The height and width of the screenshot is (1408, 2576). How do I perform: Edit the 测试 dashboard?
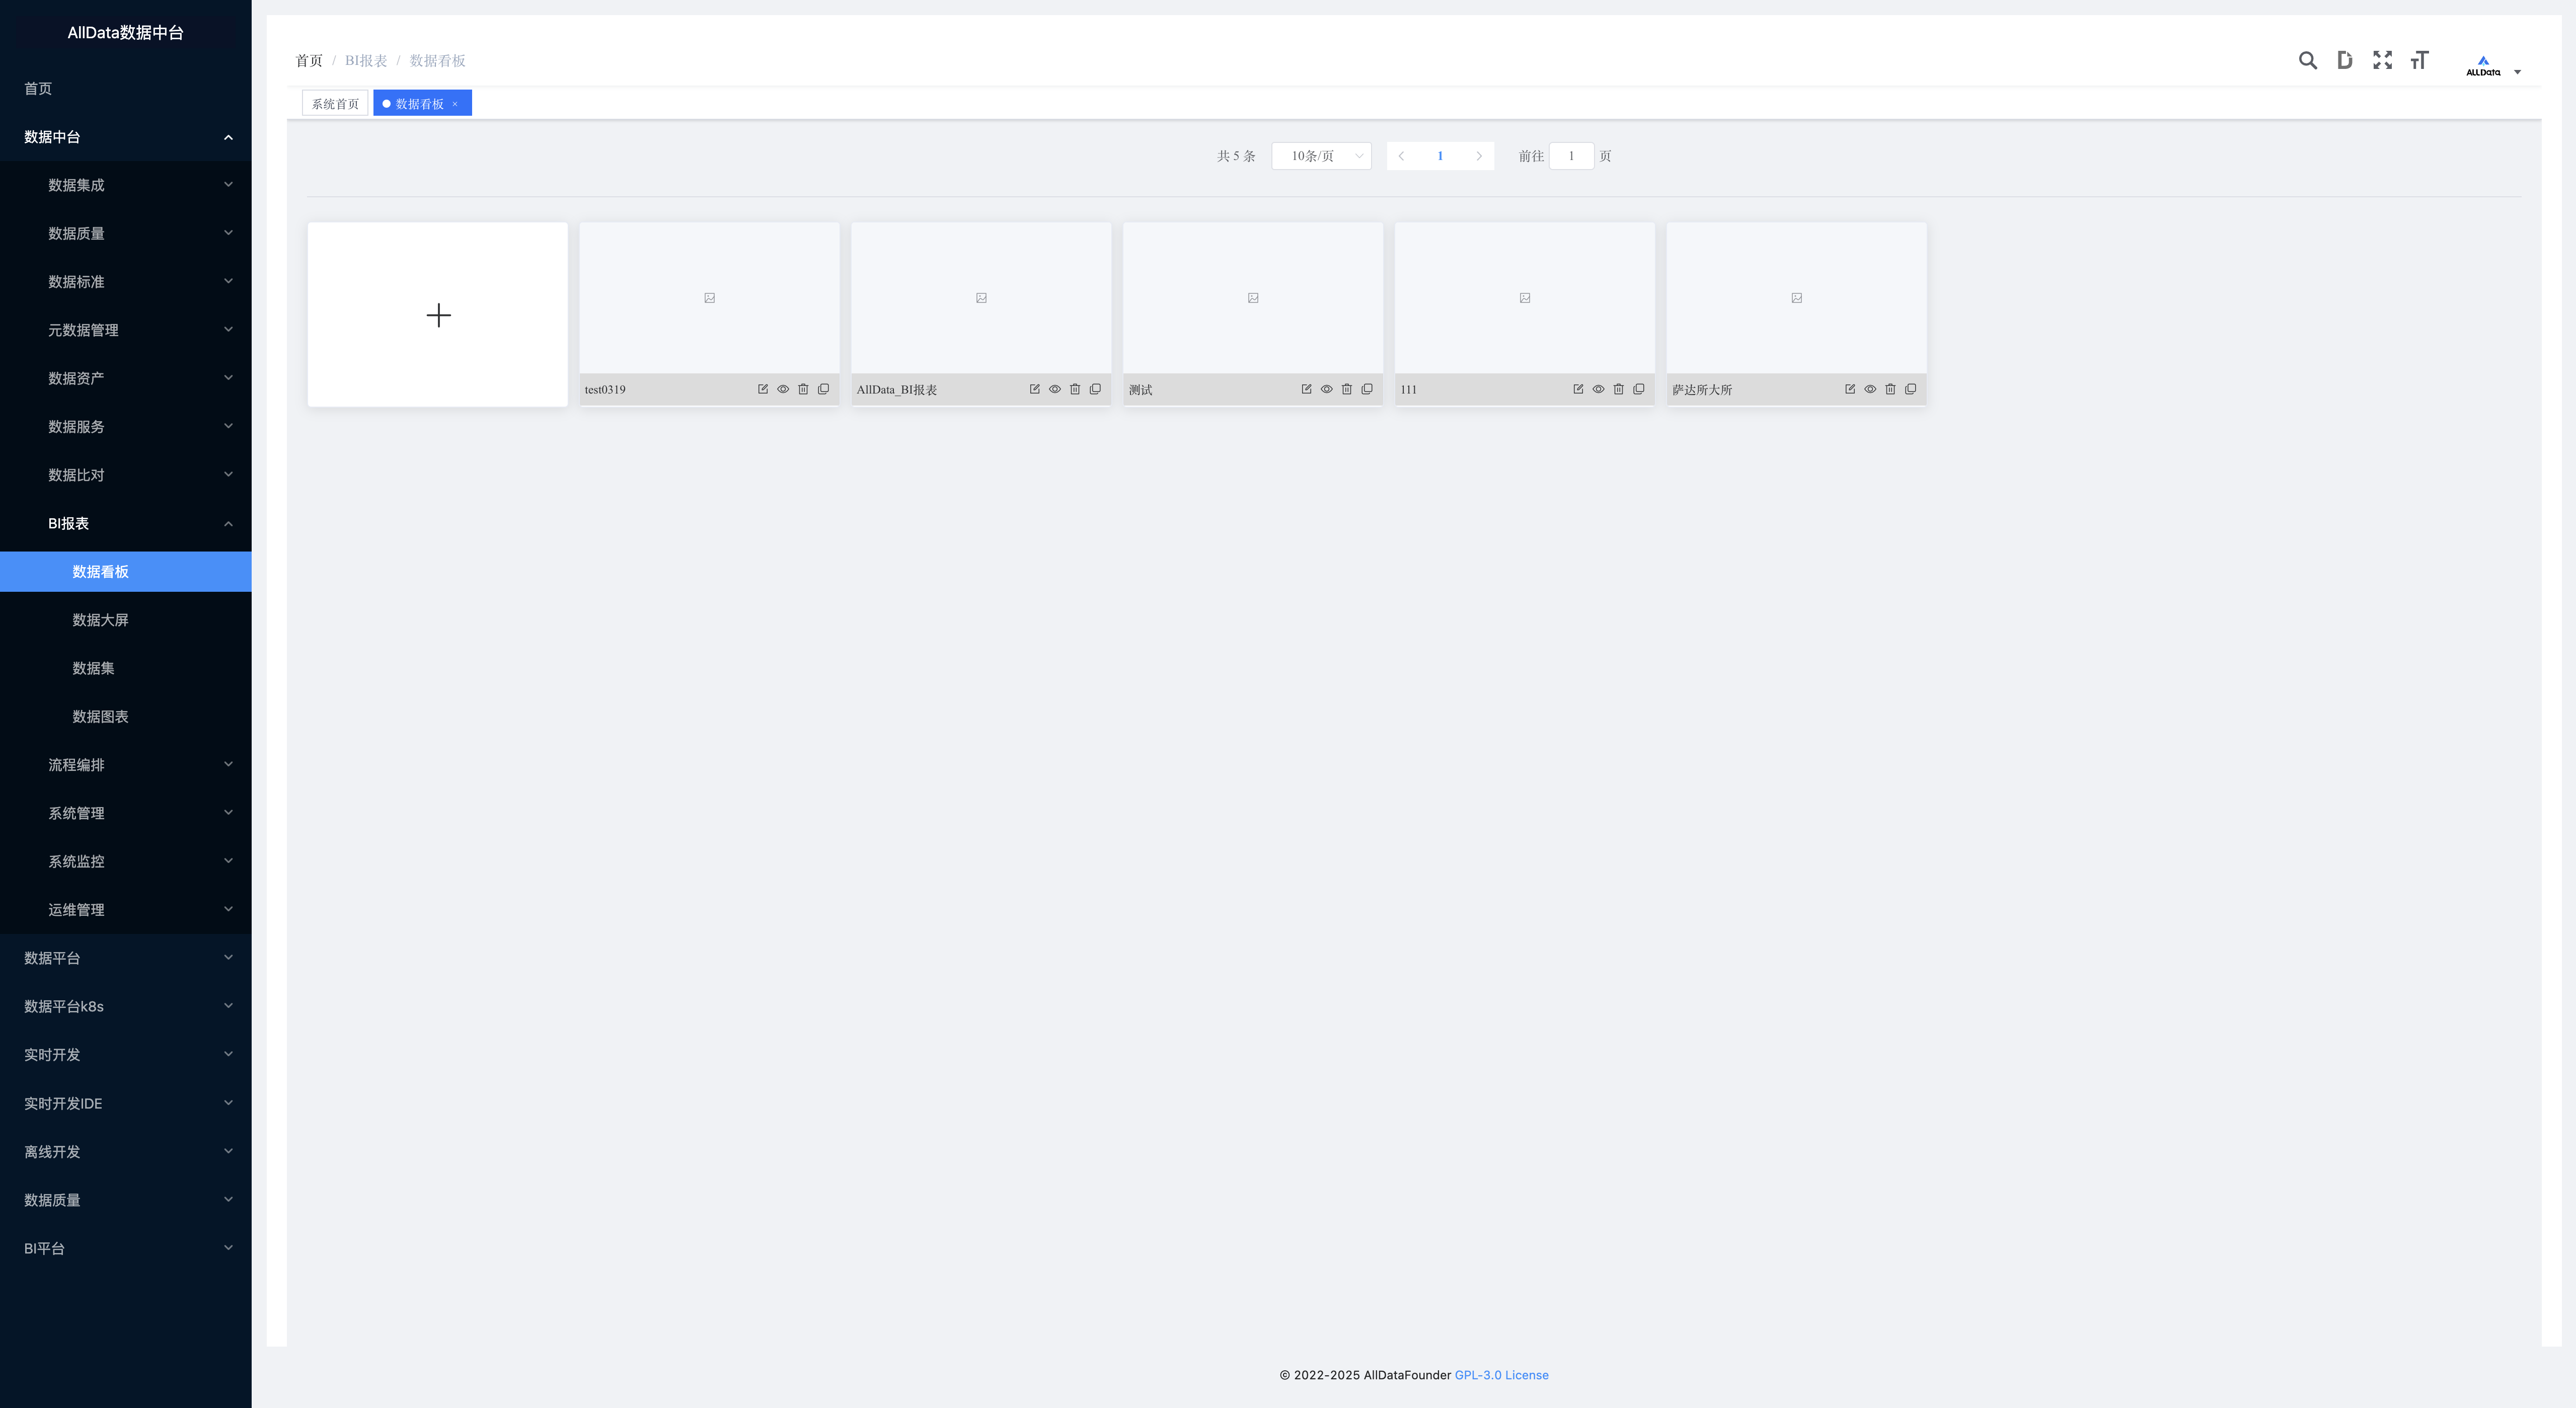point(1306,389)
